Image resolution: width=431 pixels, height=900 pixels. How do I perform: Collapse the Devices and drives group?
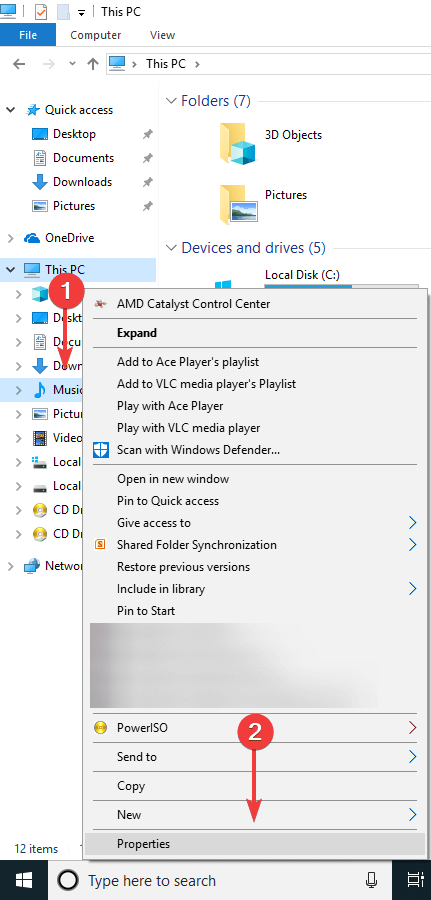(x=170, y=248)
